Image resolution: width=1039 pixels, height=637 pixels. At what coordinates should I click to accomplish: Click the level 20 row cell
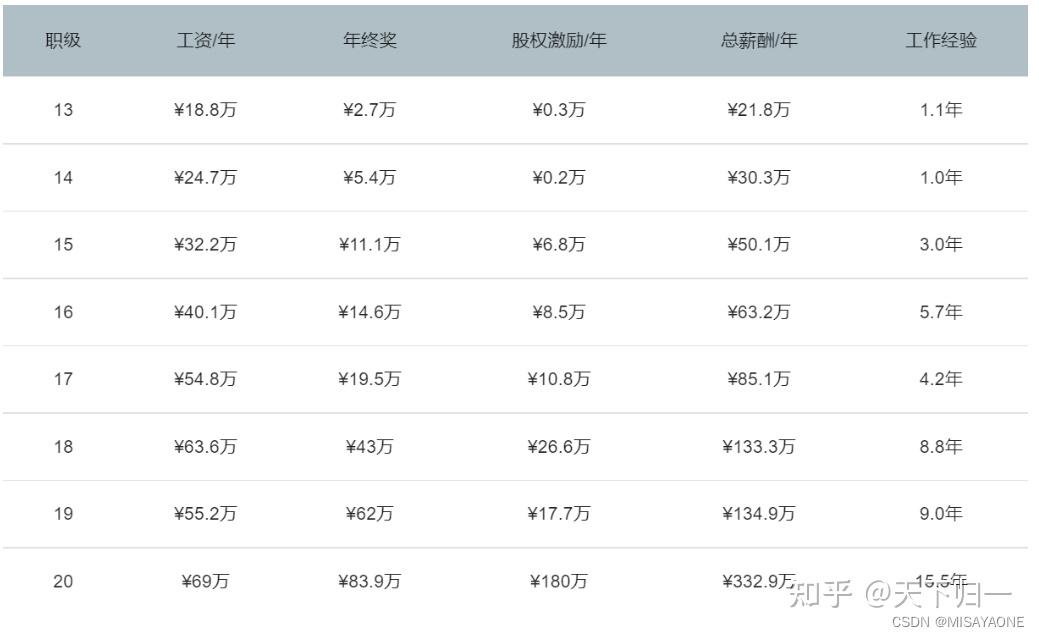coord(63,581)
